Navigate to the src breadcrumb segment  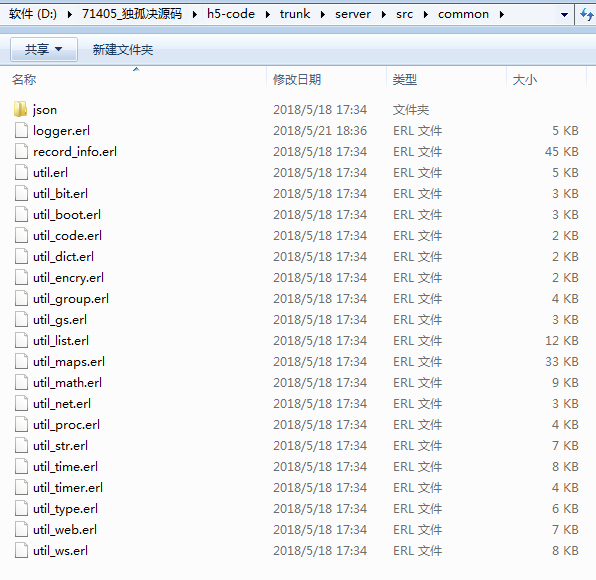pyautogui.click(x=404, y=14)
